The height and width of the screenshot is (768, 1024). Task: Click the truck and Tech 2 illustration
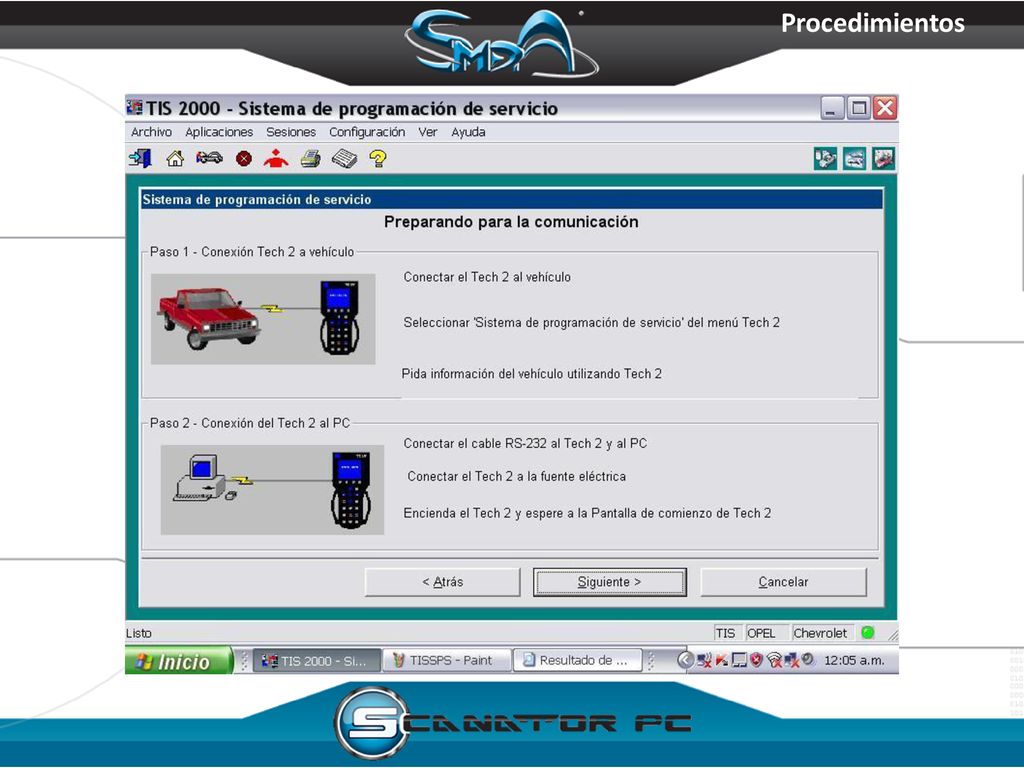click(263, 319)
